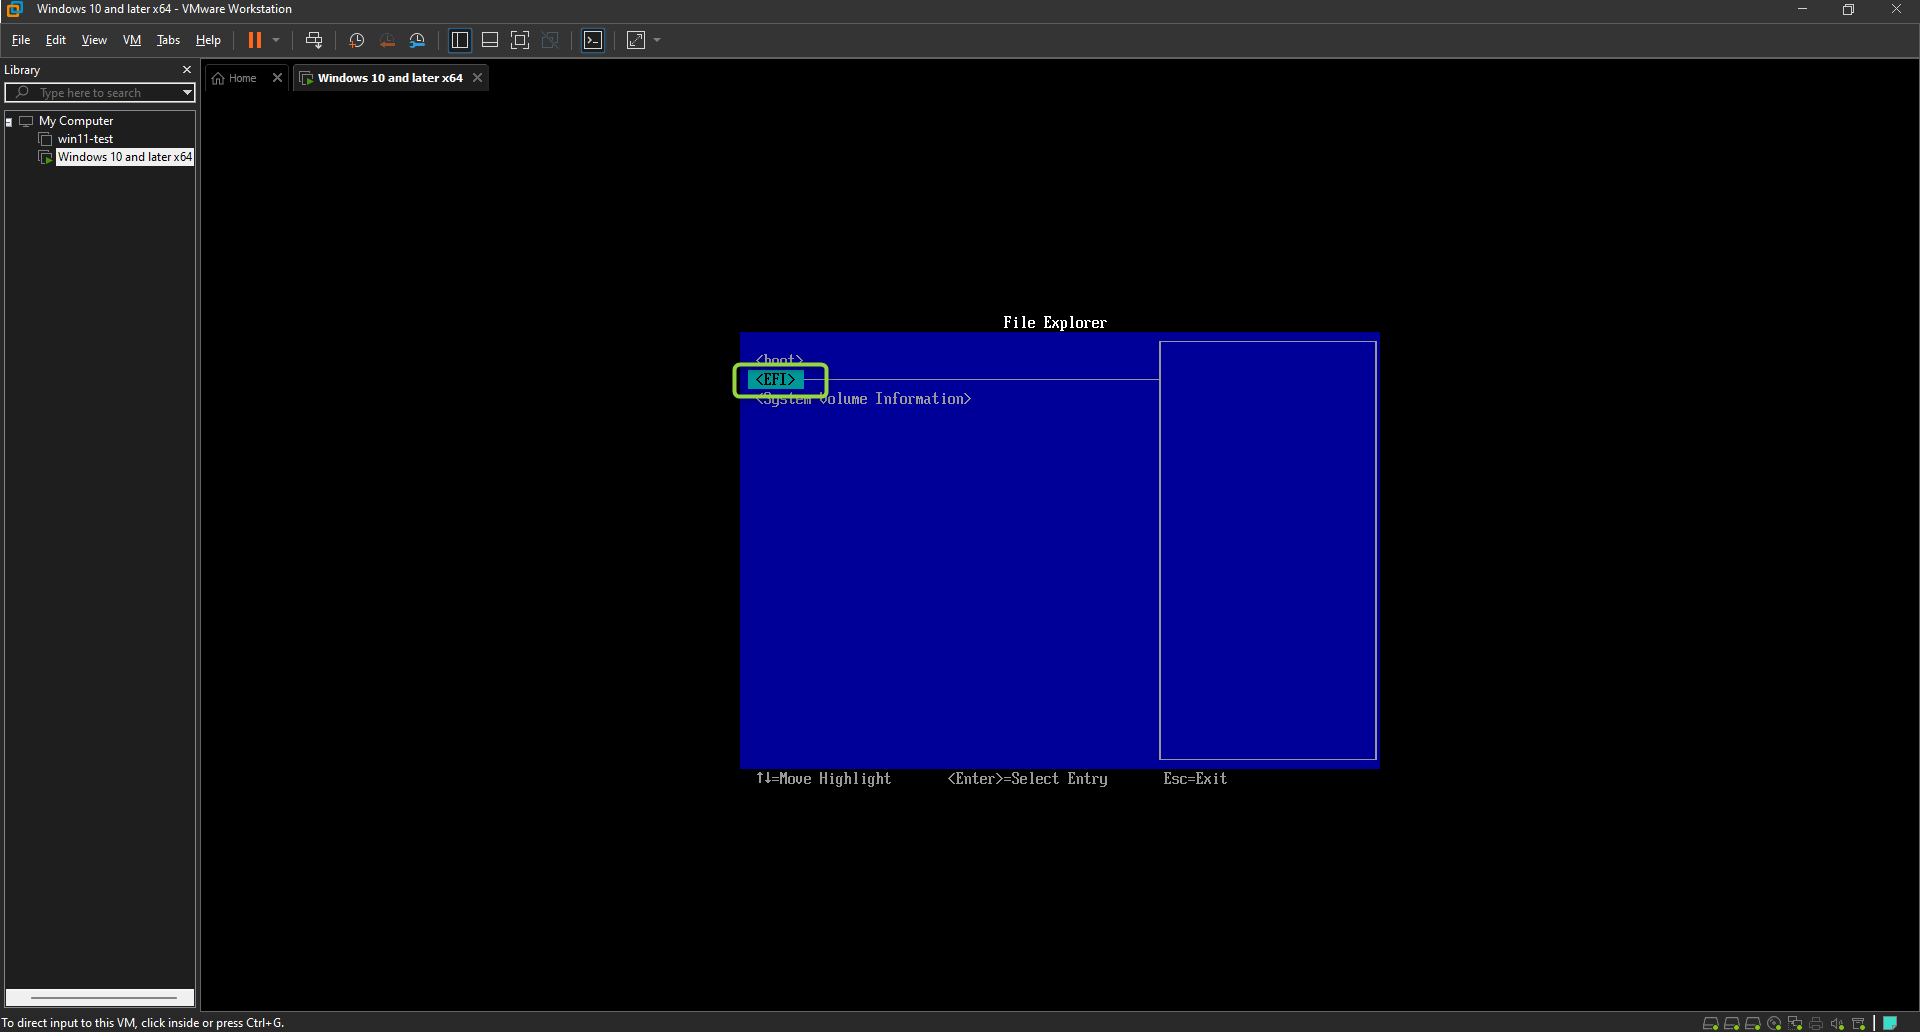This screenshot has height=1032, width=1920.
Task: Click the sound card status icon
Action: click(1837, 1023)
